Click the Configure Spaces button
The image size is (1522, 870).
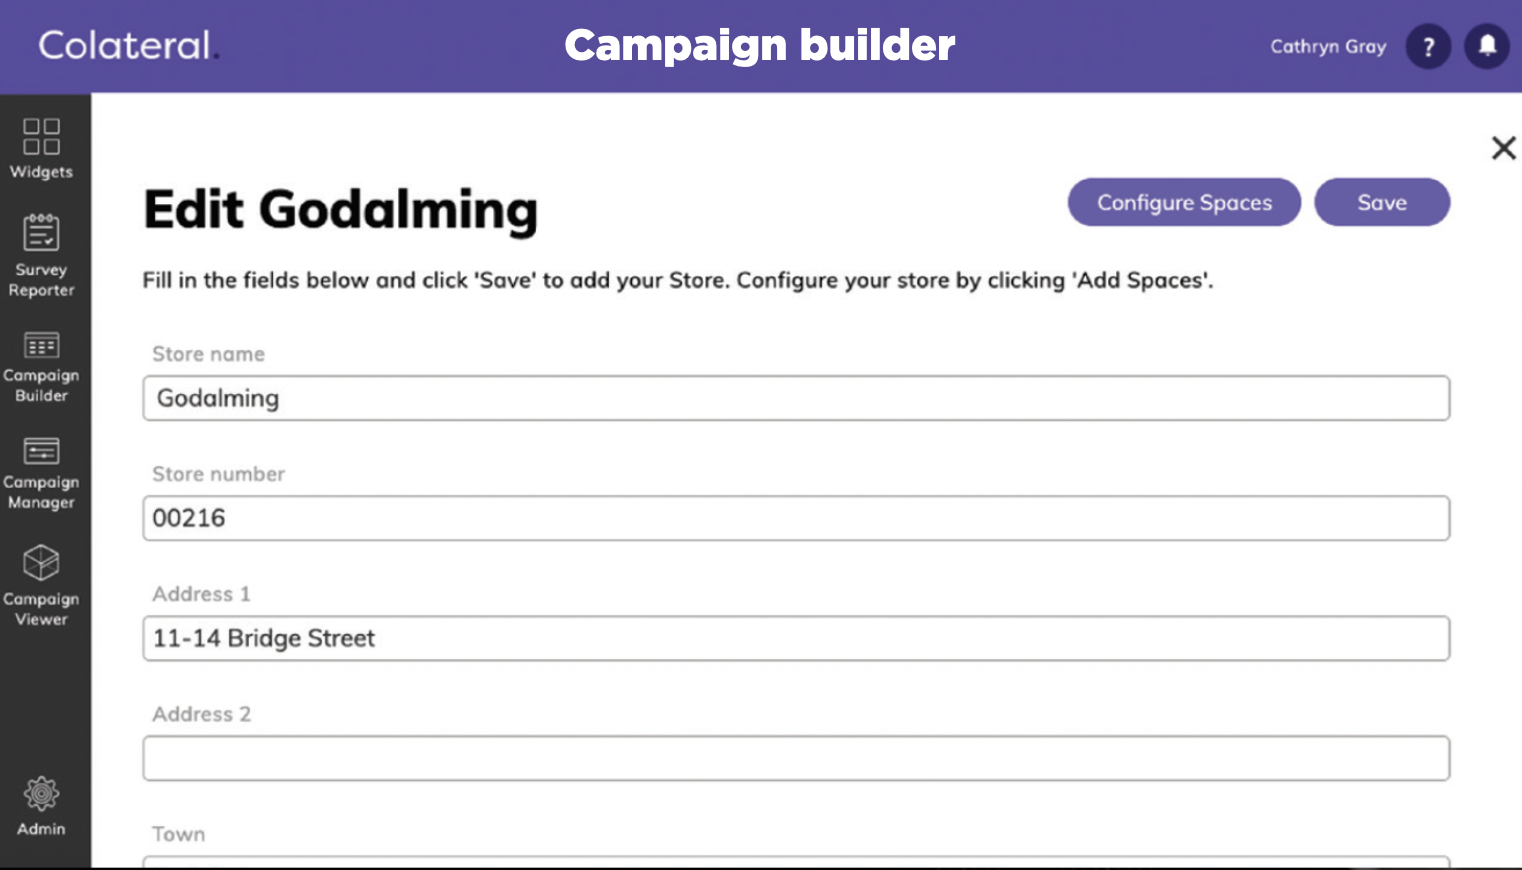tap(1184, 202)
